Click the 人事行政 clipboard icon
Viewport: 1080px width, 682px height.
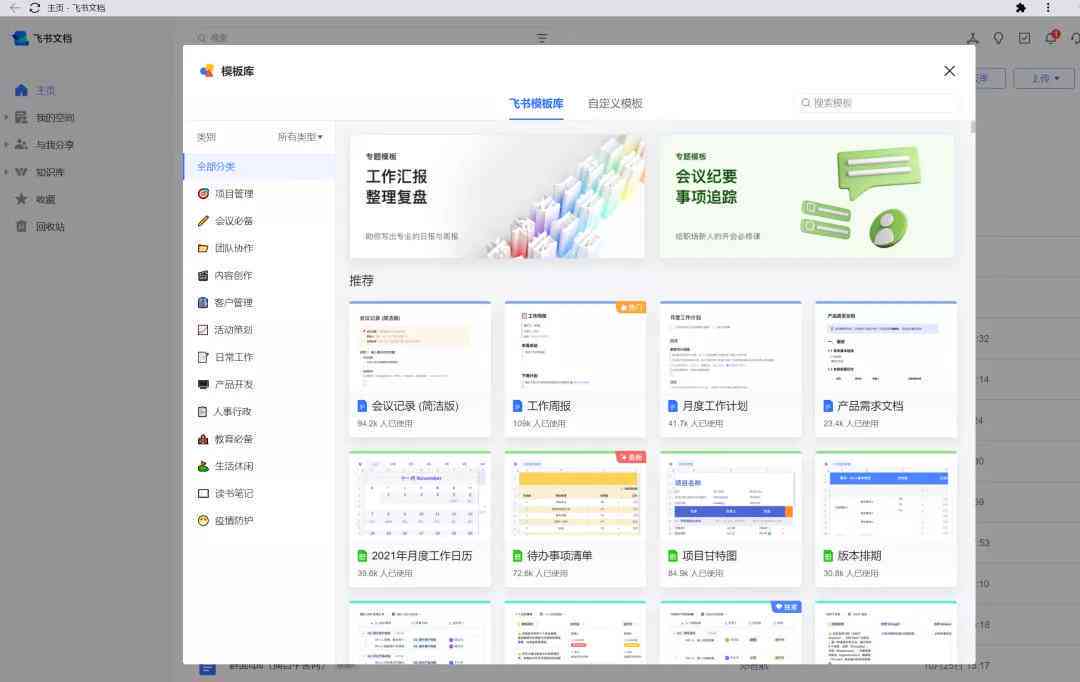click(x=202, y=411)
